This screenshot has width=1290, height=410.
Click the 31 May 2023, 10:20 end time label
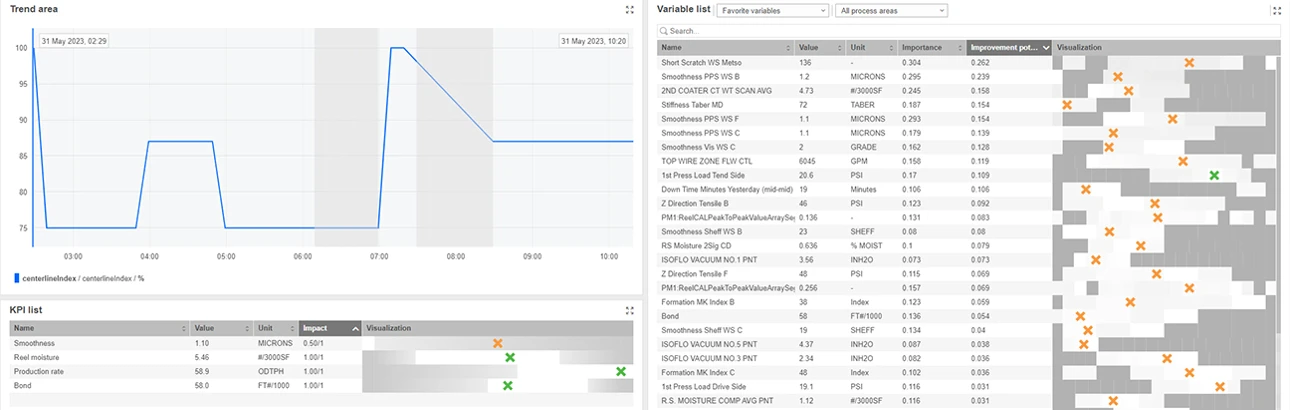(594, 41)
